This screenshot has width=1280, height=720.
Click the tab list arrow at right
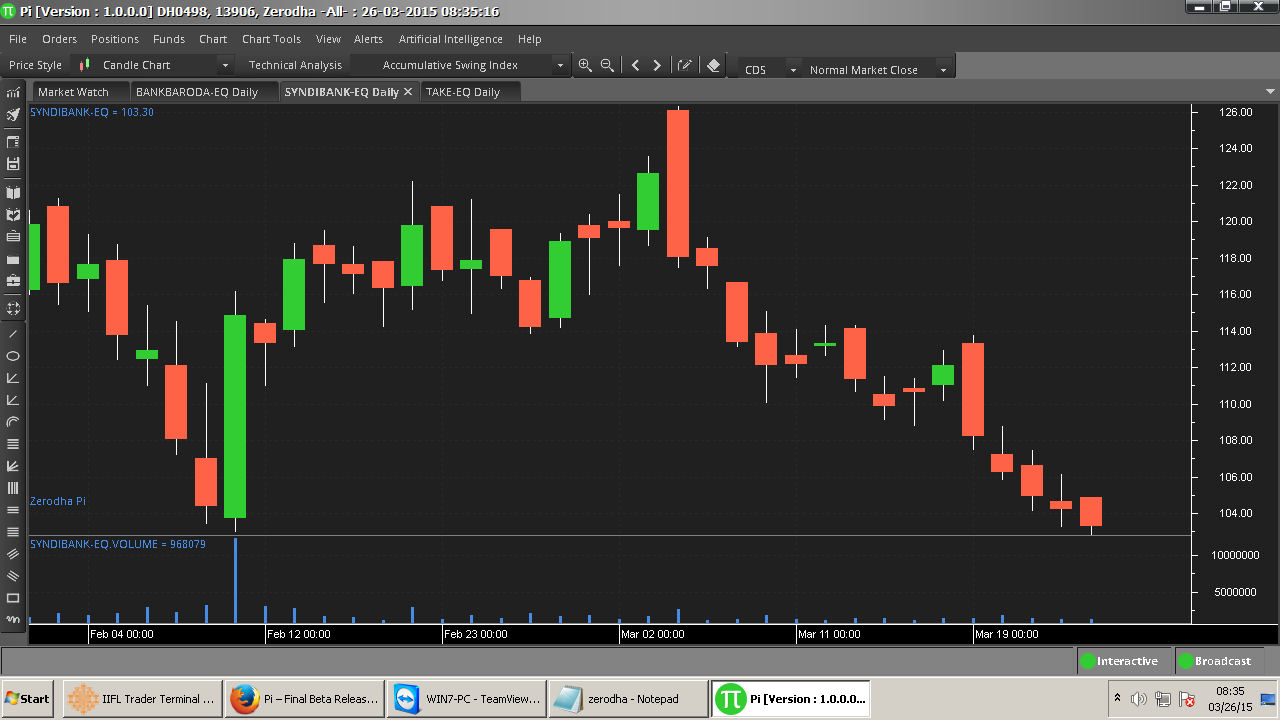(x=1271, y=91)
